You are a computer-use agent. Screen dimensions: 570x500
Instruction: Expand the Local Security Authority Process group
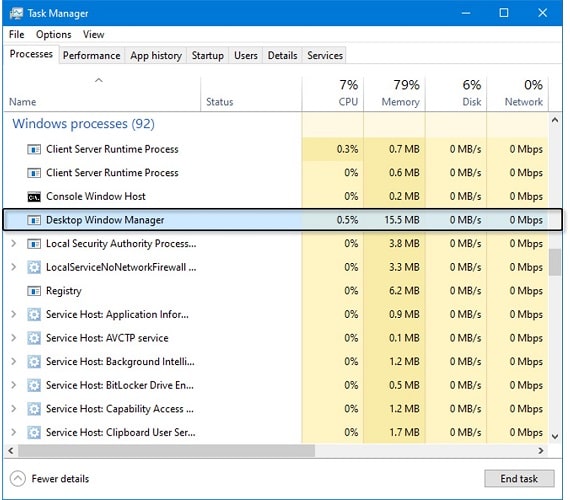[13, 243]
